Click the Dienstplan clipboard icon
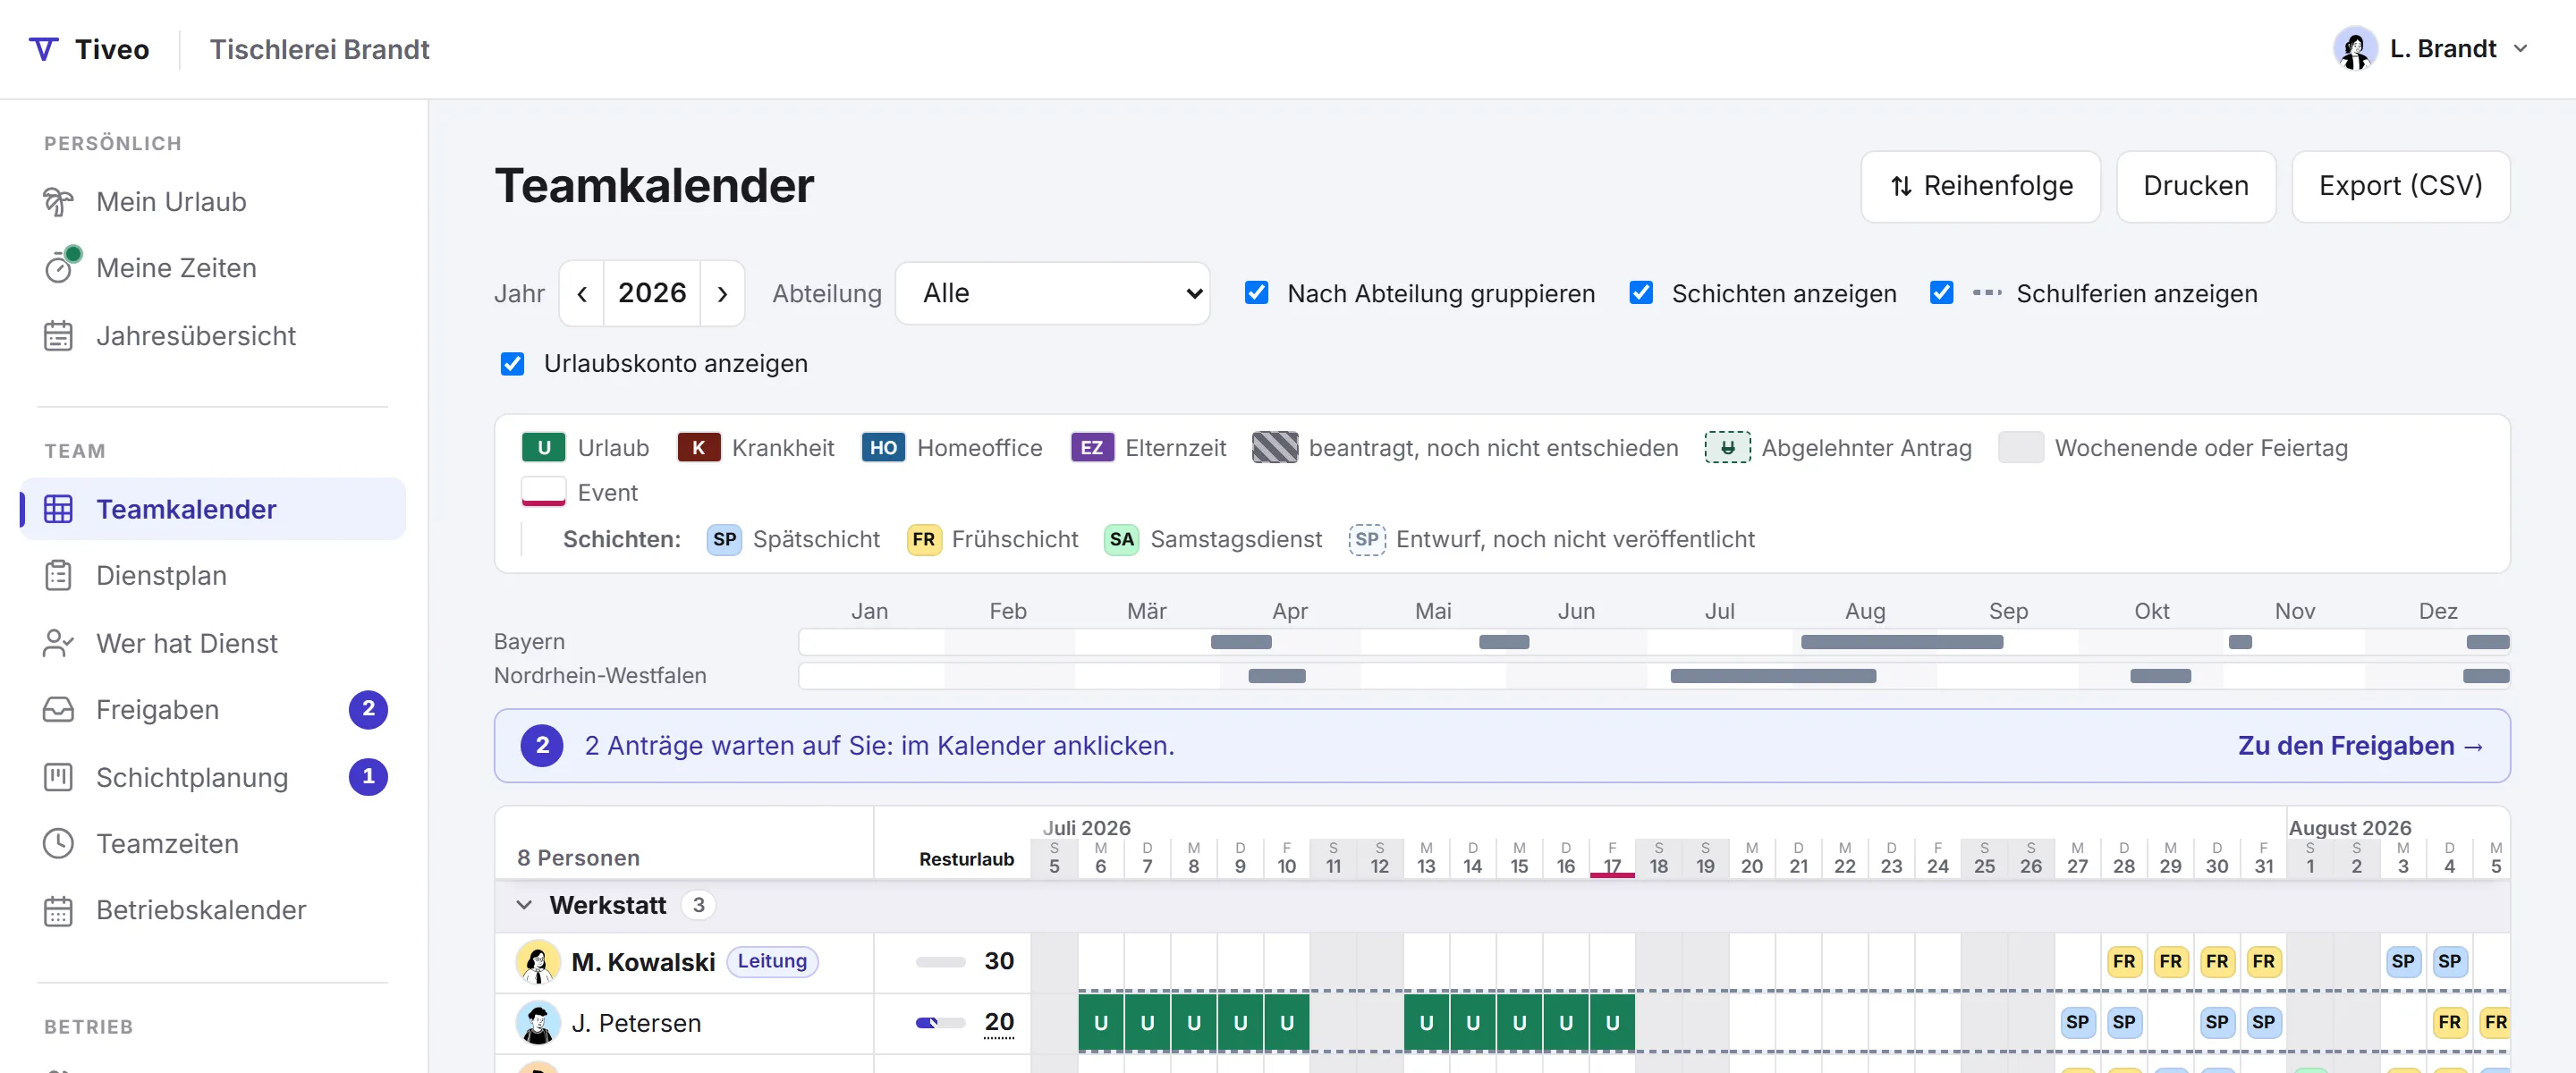Image resolution: width=2576 pixels, height=1073 pixels. click(x=58, y=576)
